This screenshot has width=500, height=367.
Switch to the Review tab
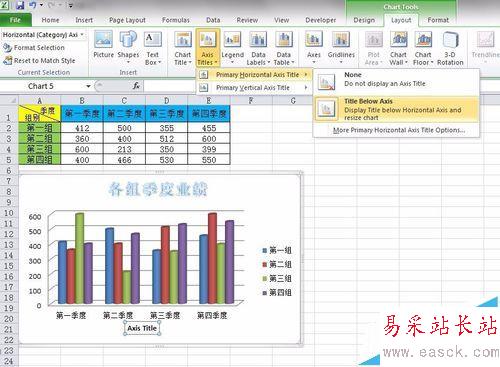(x=247, y=20)
